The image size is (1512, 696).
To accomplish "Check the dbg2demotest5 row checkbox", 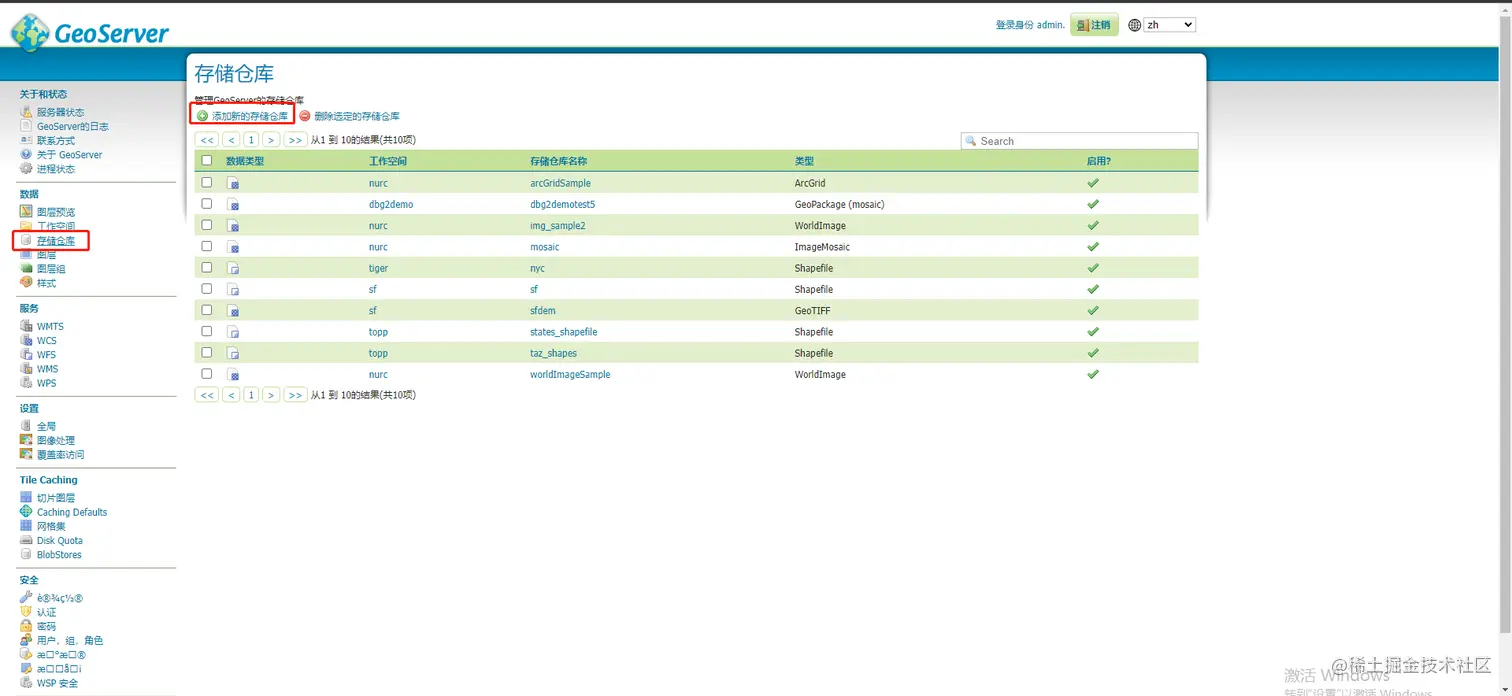I will coord(207,203).
